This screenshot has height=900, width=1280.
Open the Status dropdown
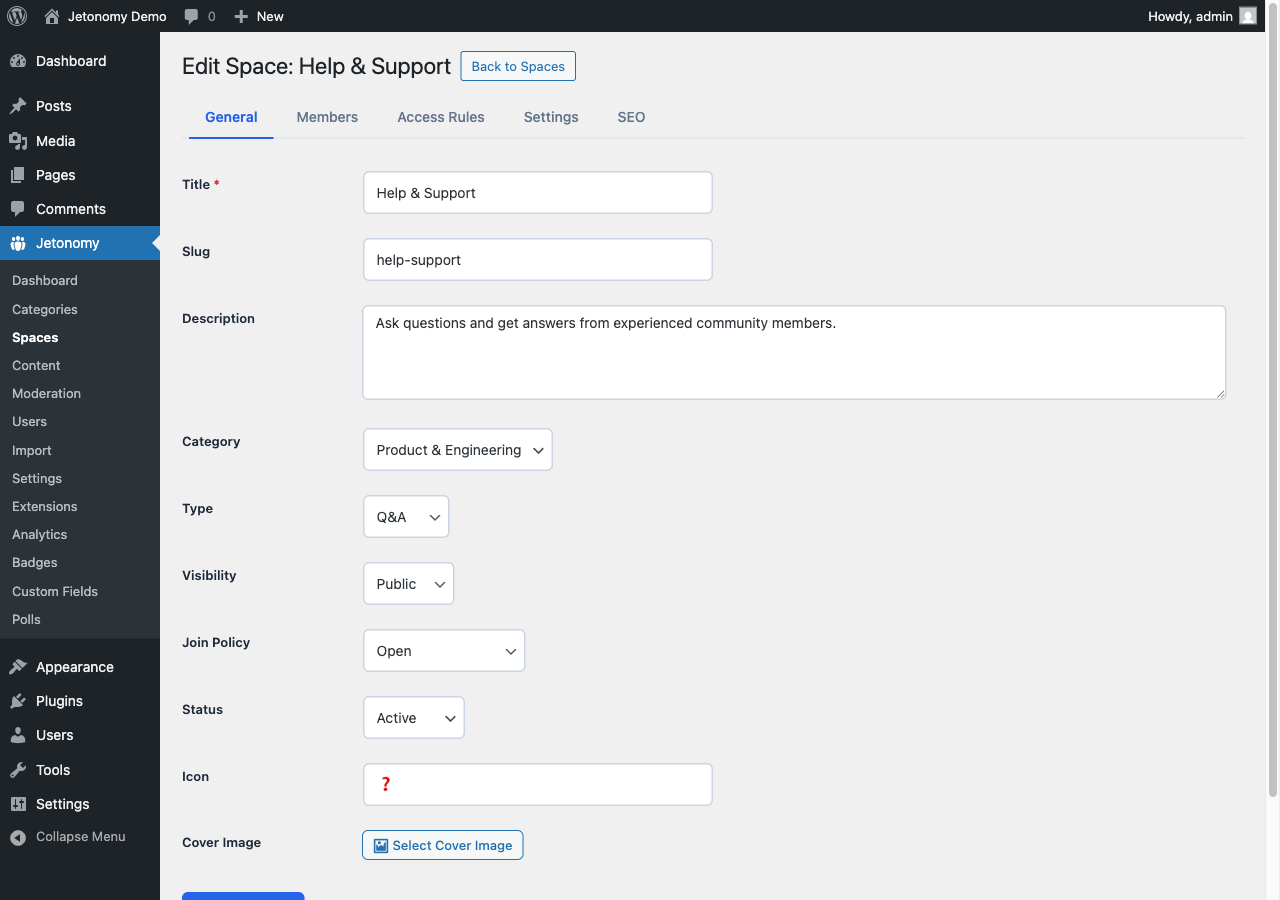pyautogui.click(x=413, y=717)
